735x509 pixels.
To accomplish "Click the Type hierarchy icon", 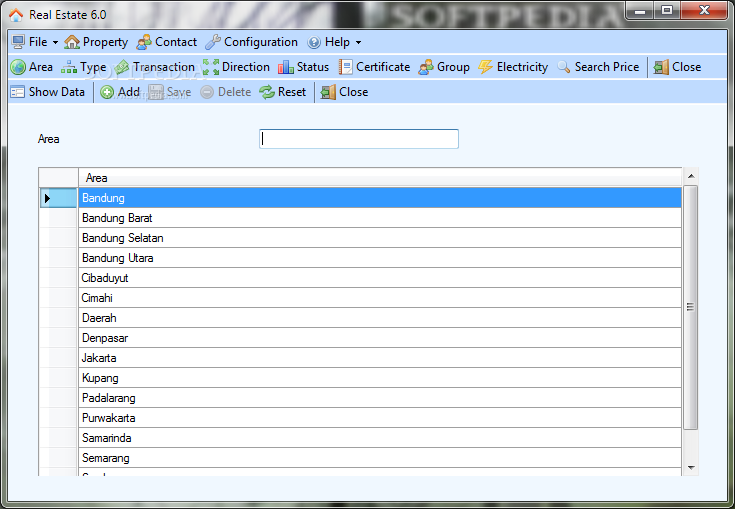I will 69,67.
